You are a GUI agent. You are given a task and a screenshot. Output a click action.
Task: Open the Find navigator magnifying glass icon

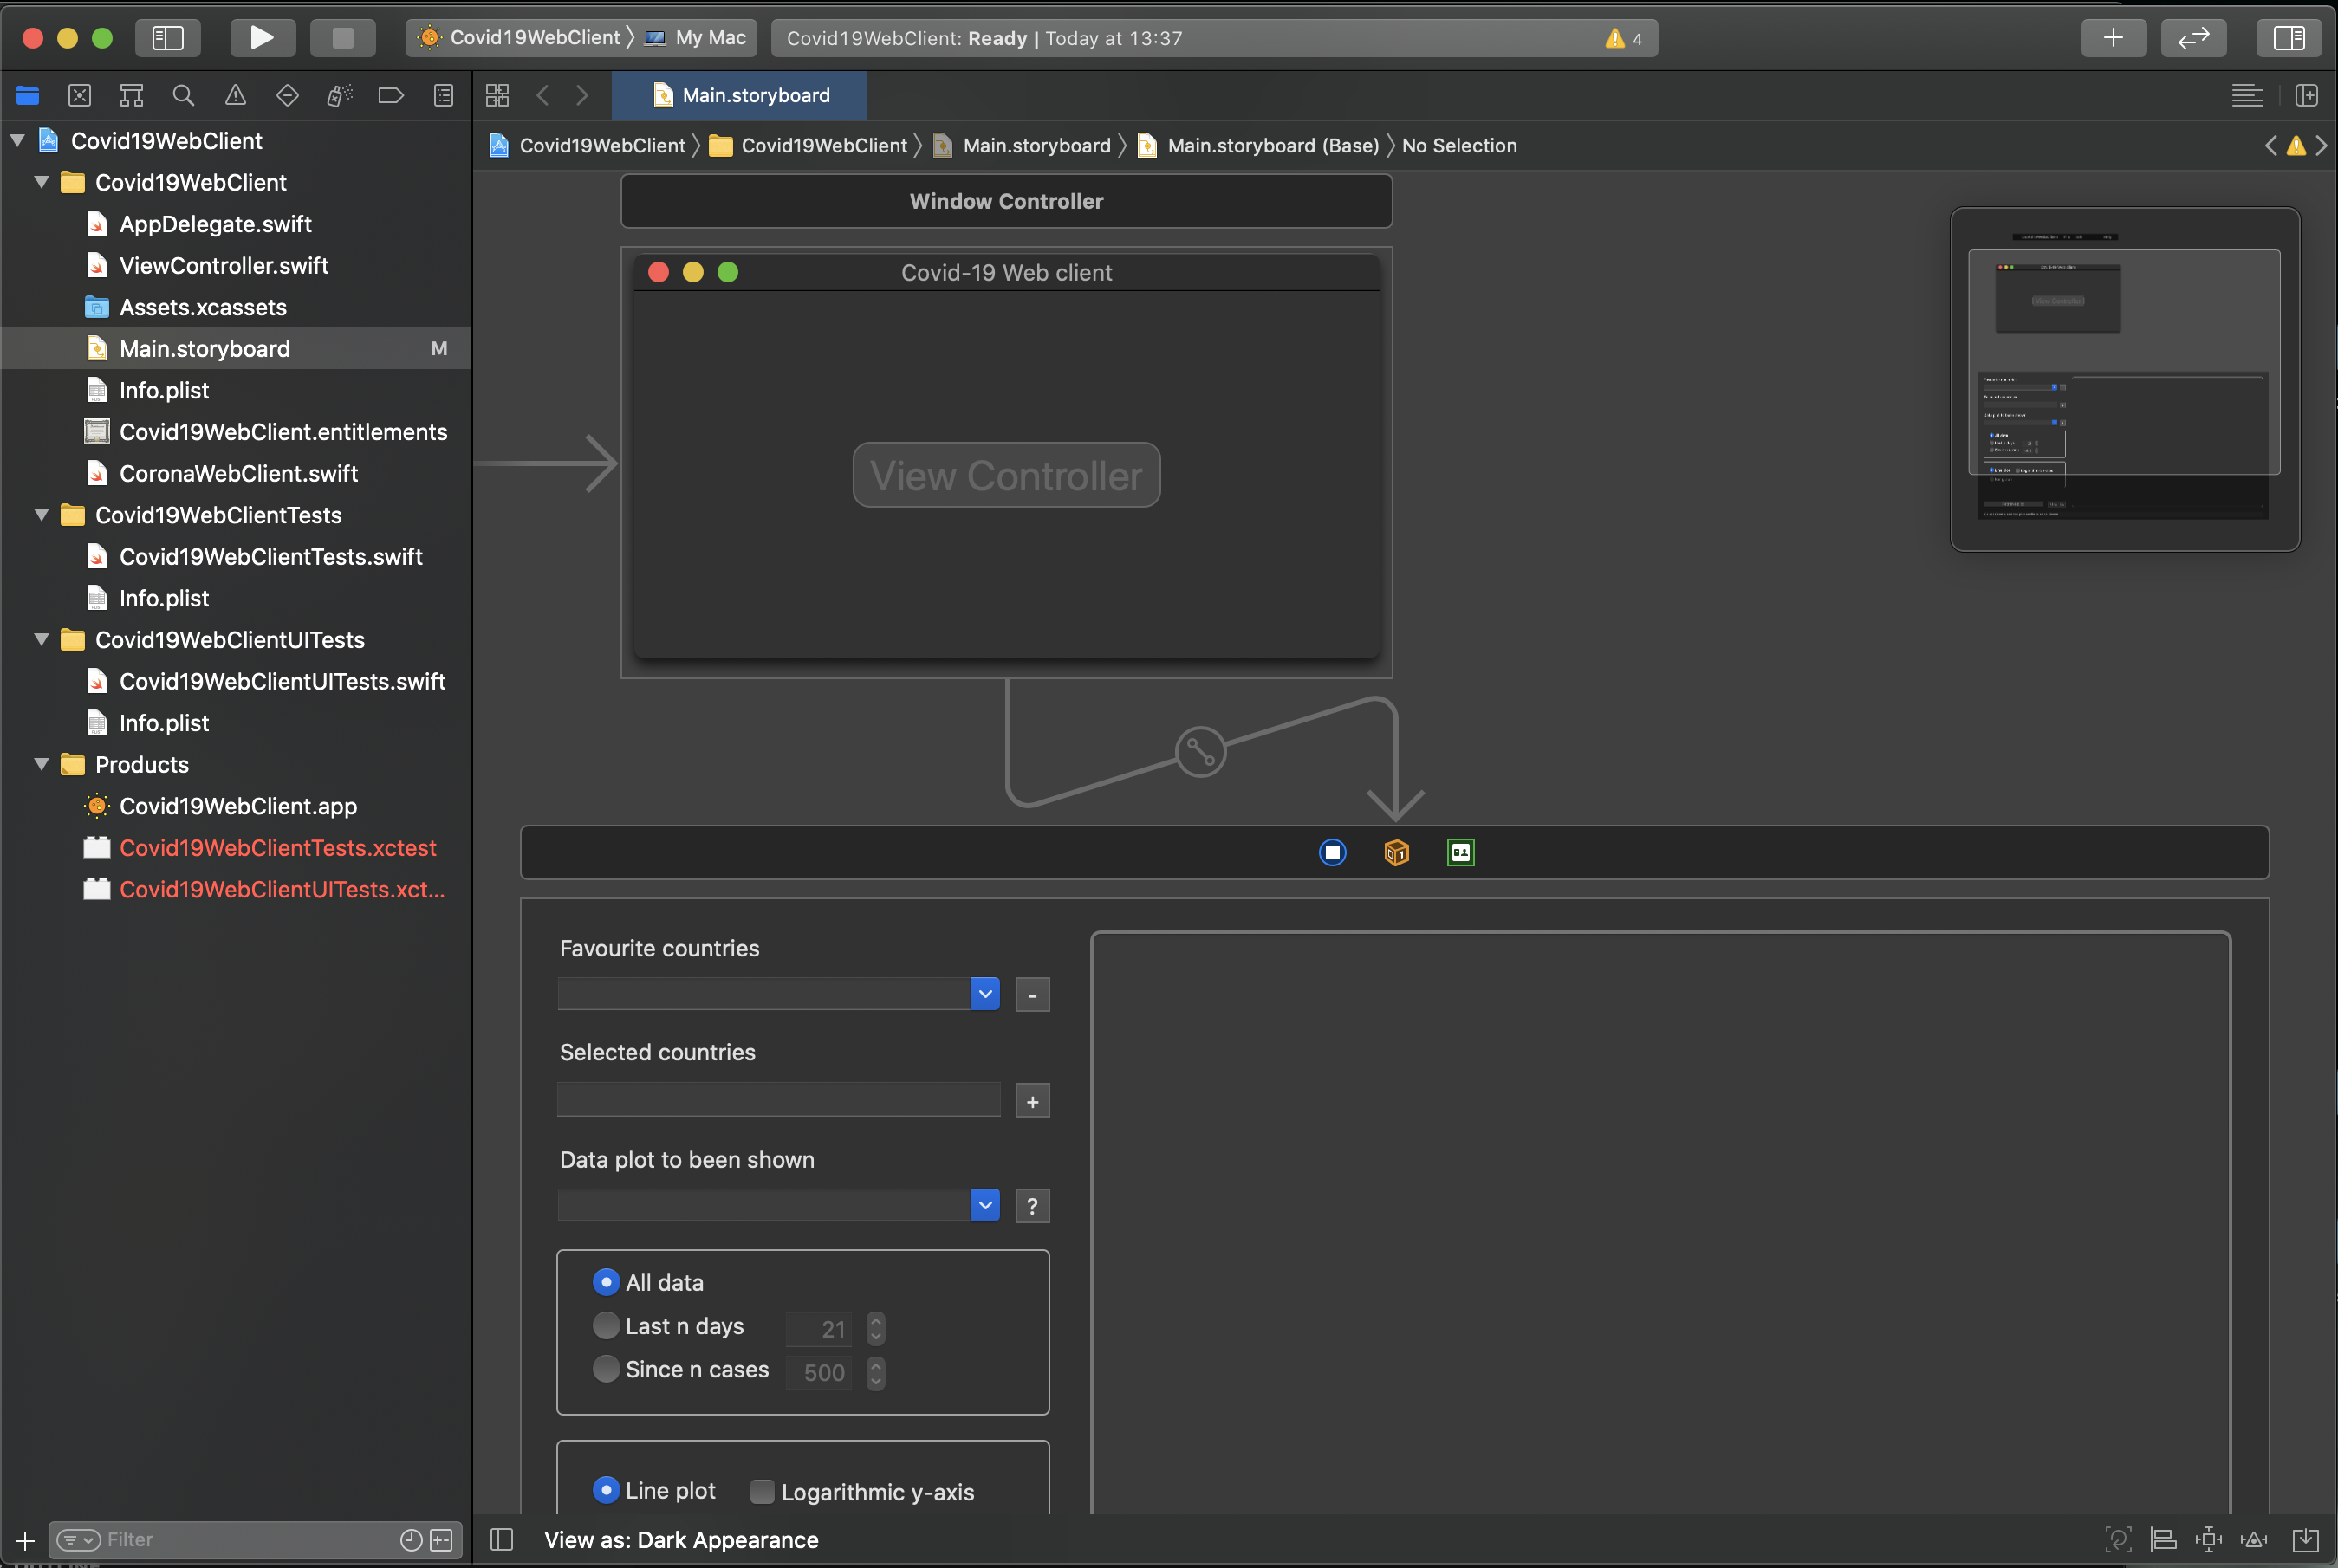[x=183, y=95]
